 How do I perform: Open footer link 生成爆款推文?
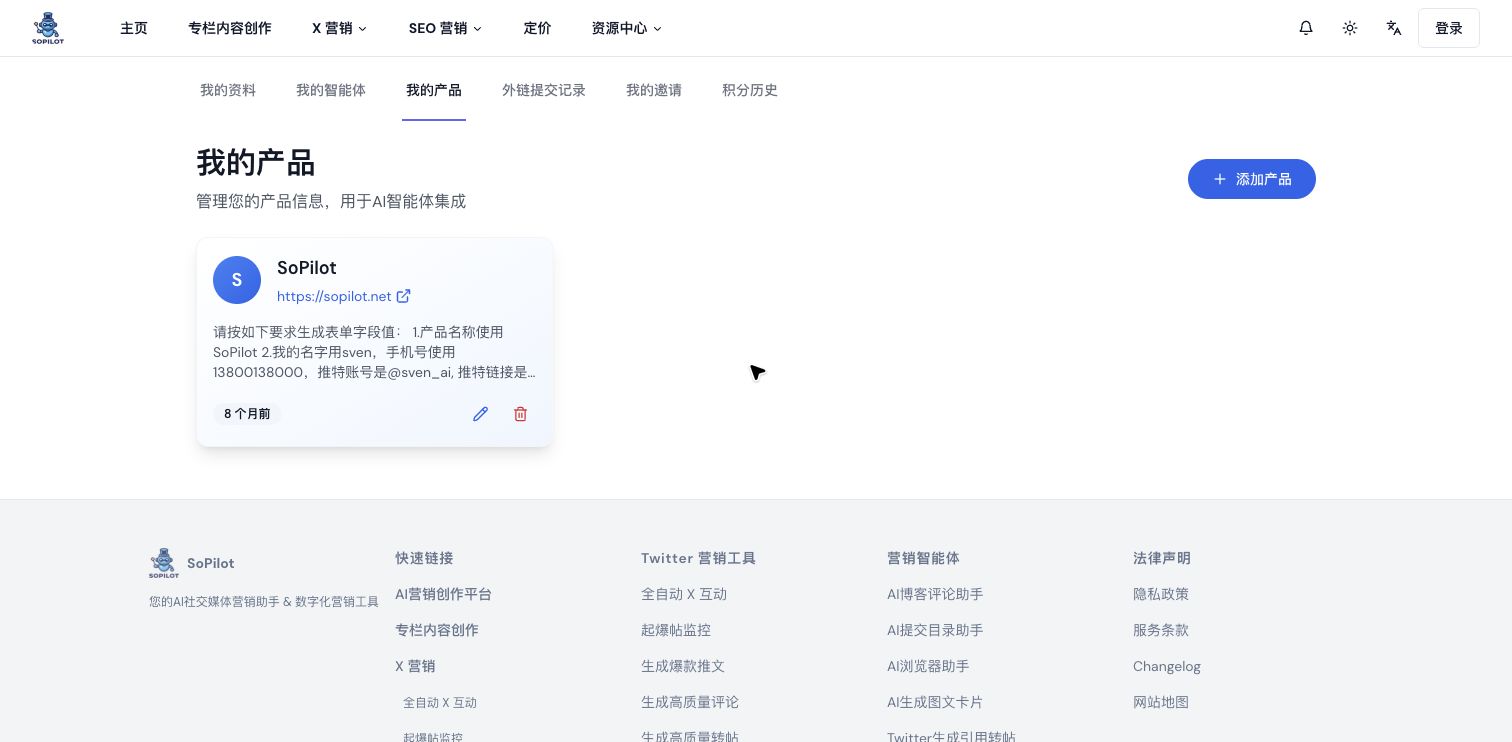[683, 666]
